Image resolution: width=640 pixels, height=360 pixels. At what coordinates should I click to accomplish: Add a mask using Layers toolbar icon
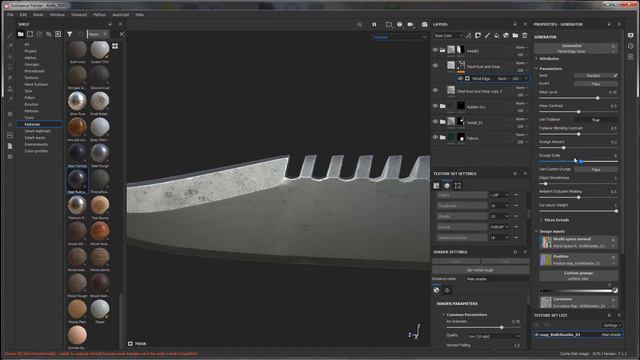click(478, 36)
